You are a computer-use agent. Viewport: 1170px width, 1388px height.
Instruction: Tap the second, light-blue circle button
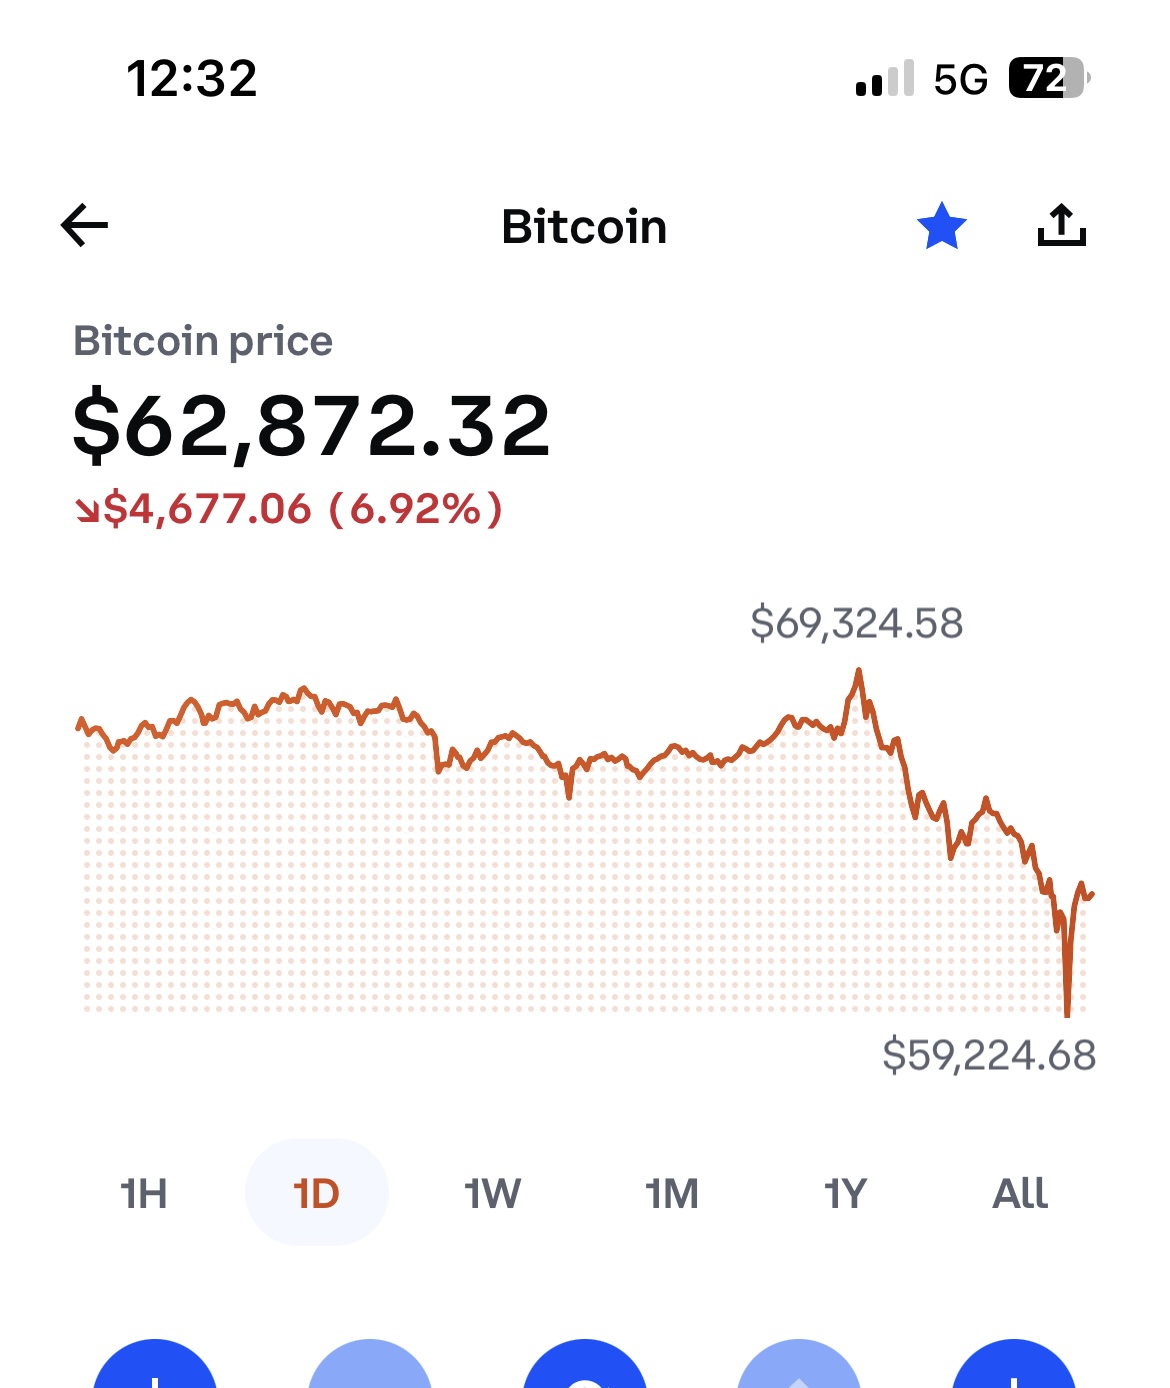[x=370, y=1368]
